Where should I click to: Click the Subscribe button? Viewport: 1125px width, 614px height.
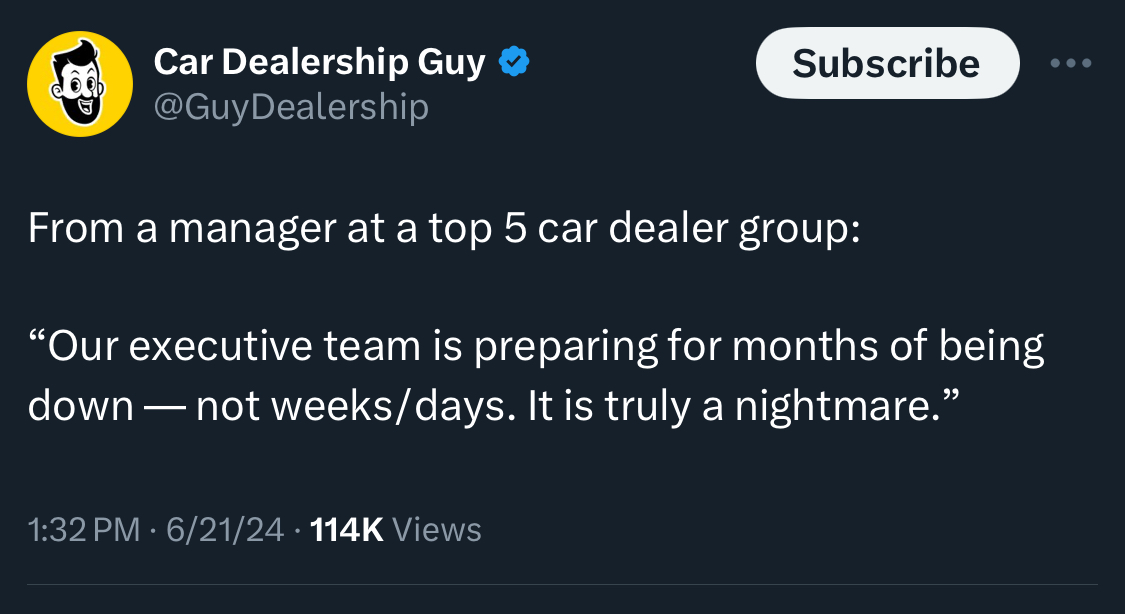click(887, 63)
